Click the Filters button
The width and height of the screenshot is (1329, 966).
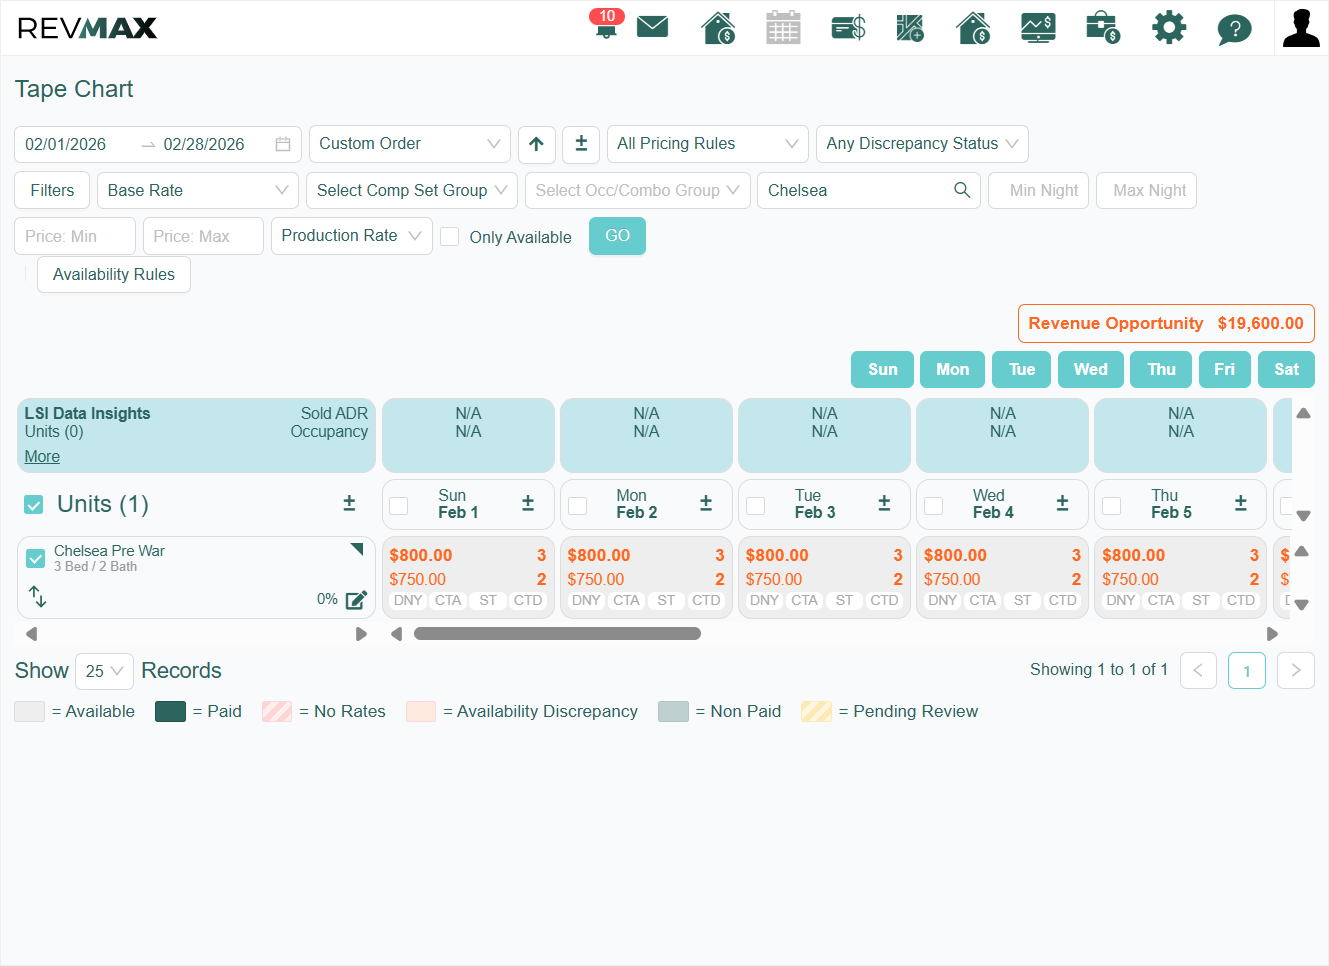coord(52,190)
